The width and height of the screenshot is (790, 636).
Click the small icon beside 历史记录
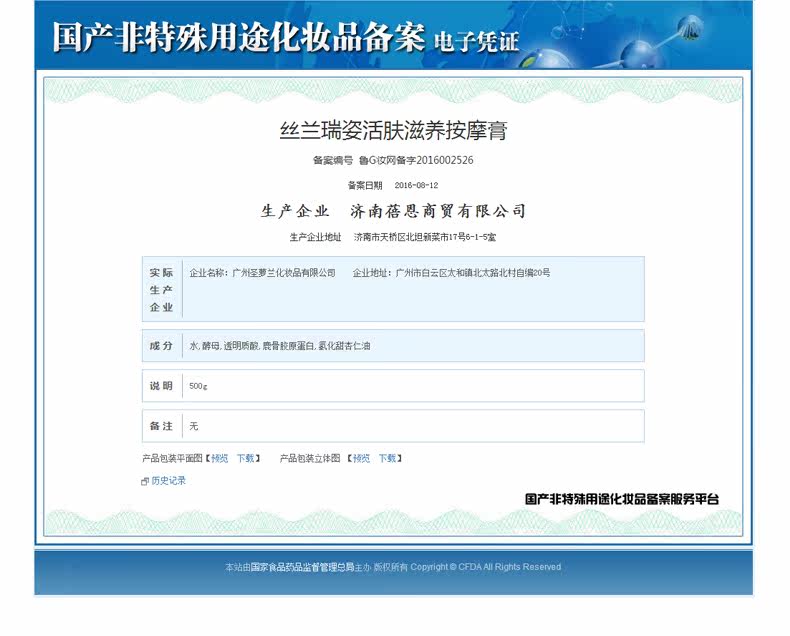coord(145,481)
